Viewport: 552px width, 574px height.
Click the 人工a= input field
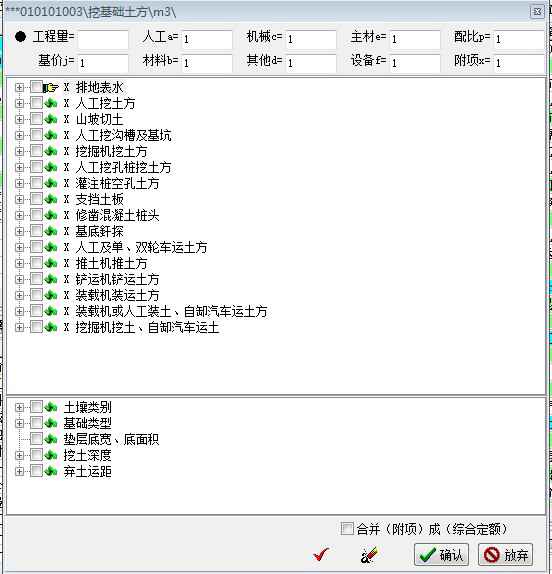207,39
